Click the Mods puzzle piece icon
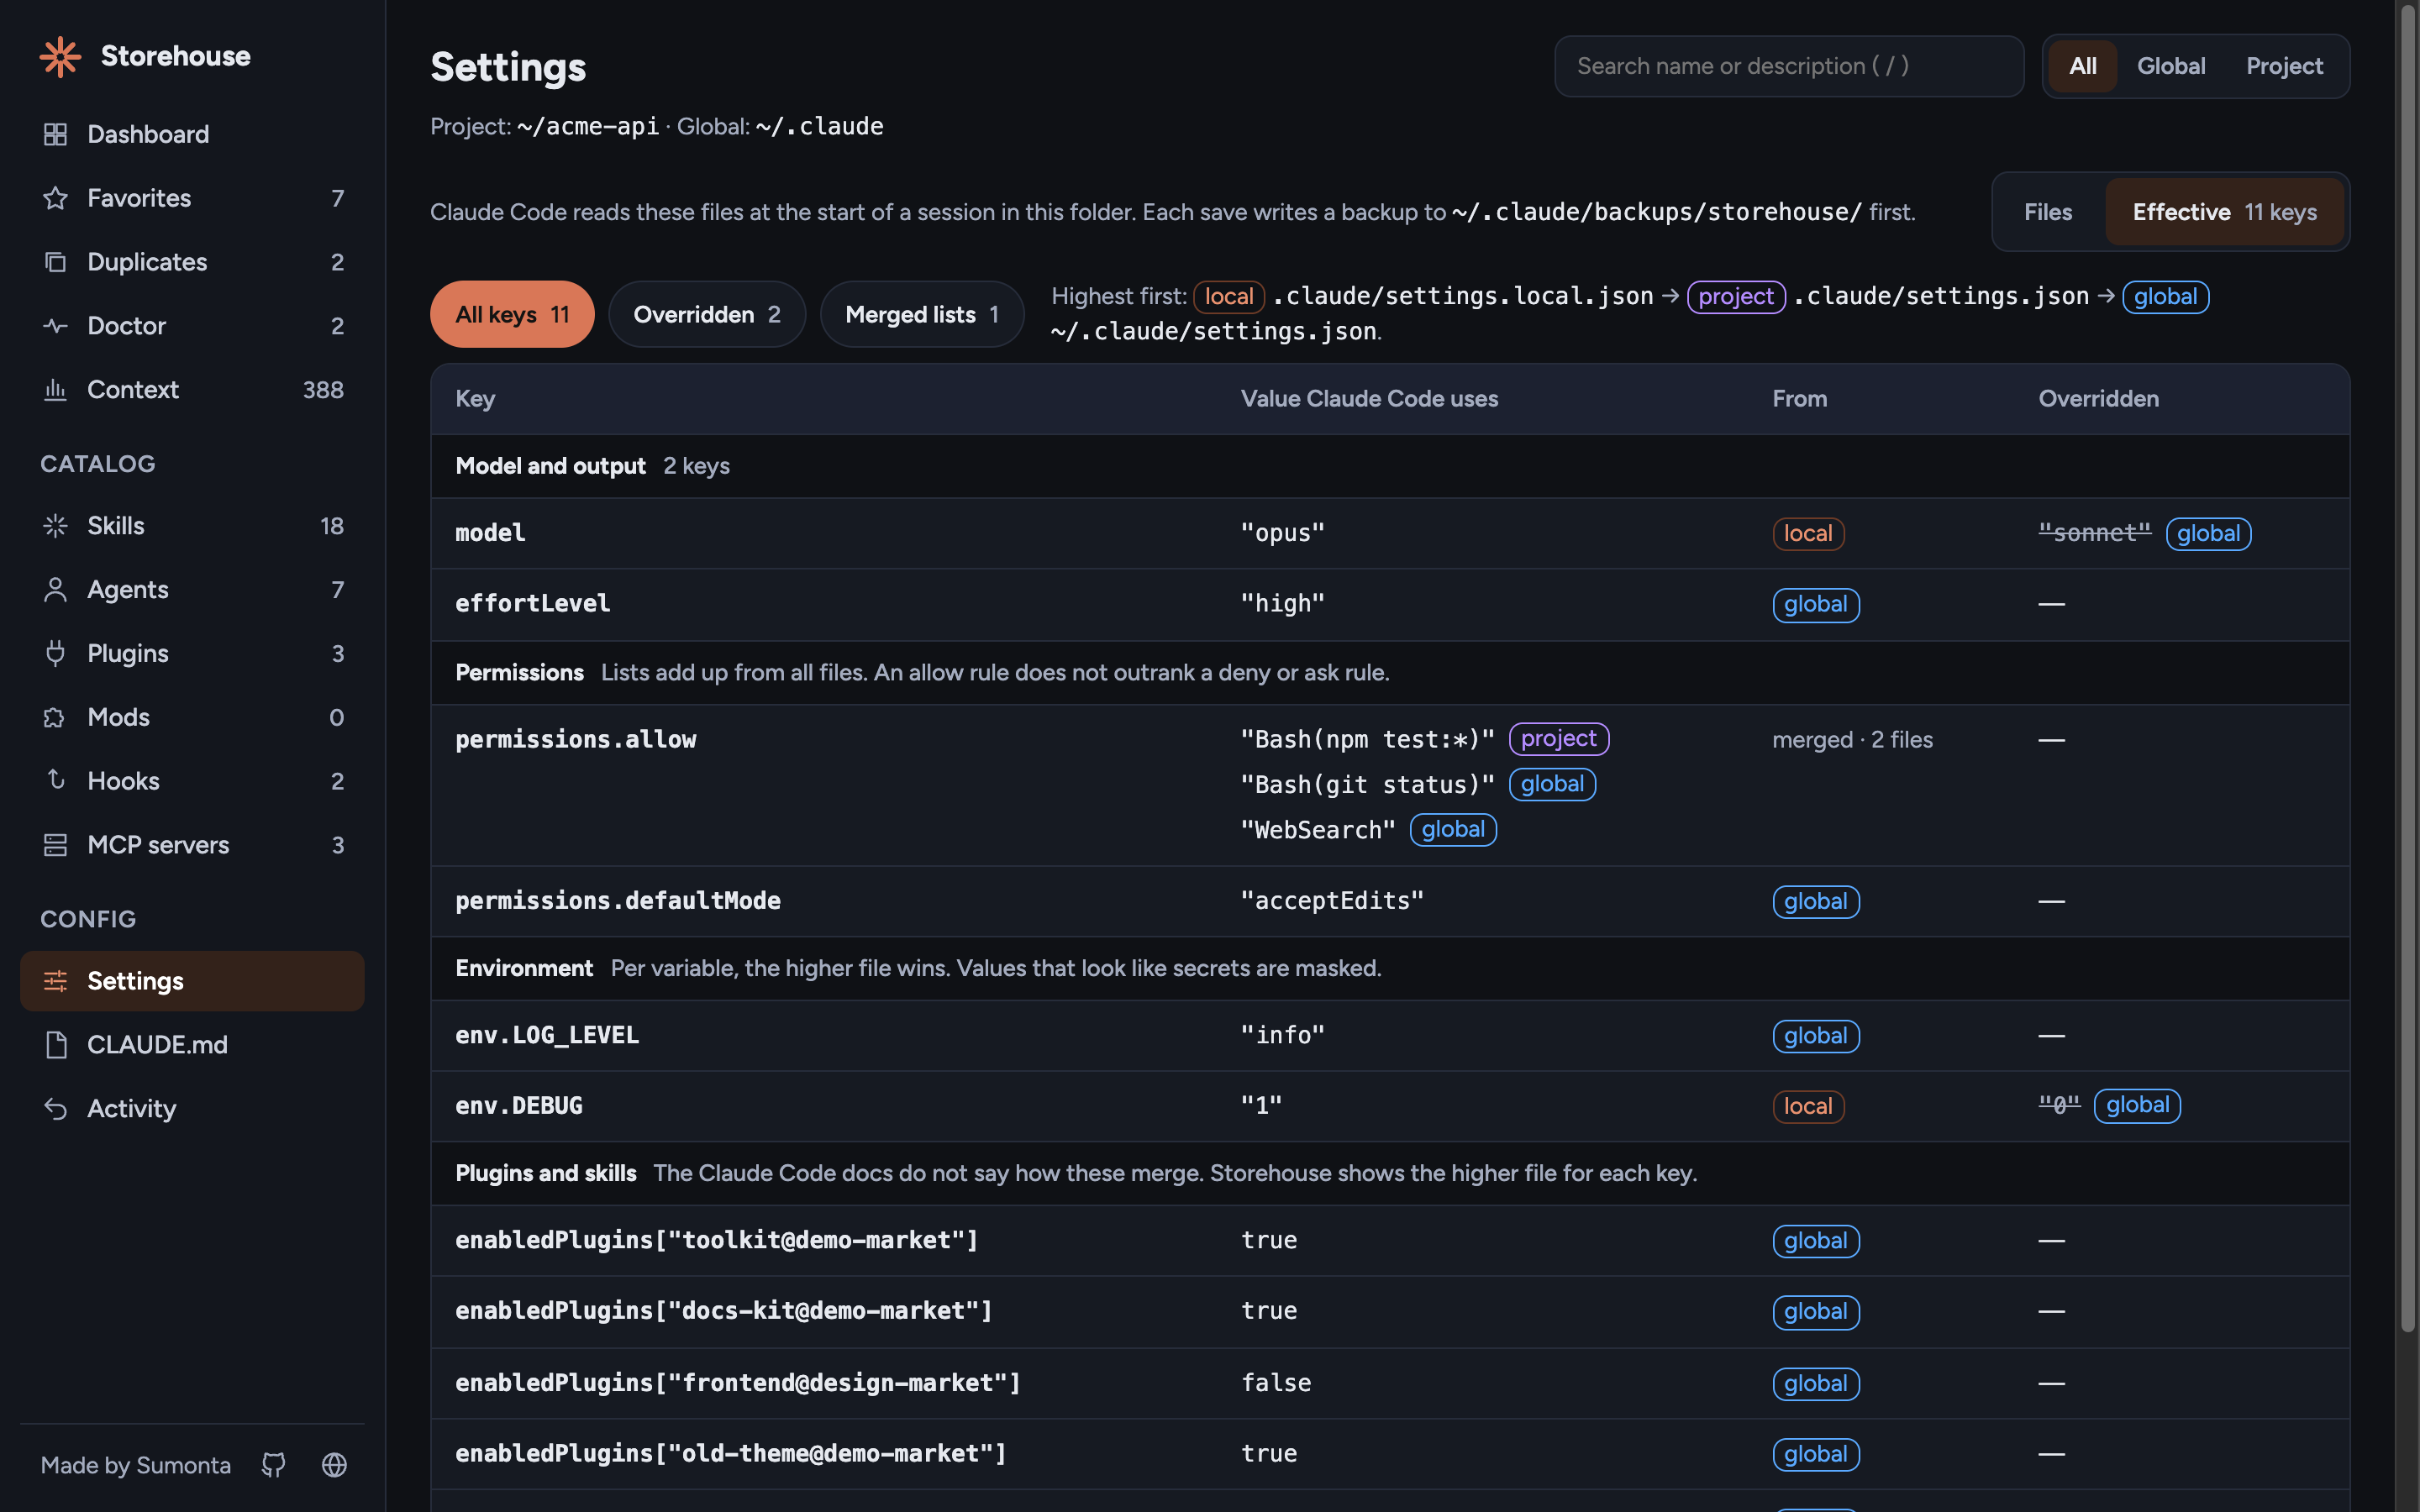Image resolution: width=2420 pixels, height=1512 pixels. 55,718
